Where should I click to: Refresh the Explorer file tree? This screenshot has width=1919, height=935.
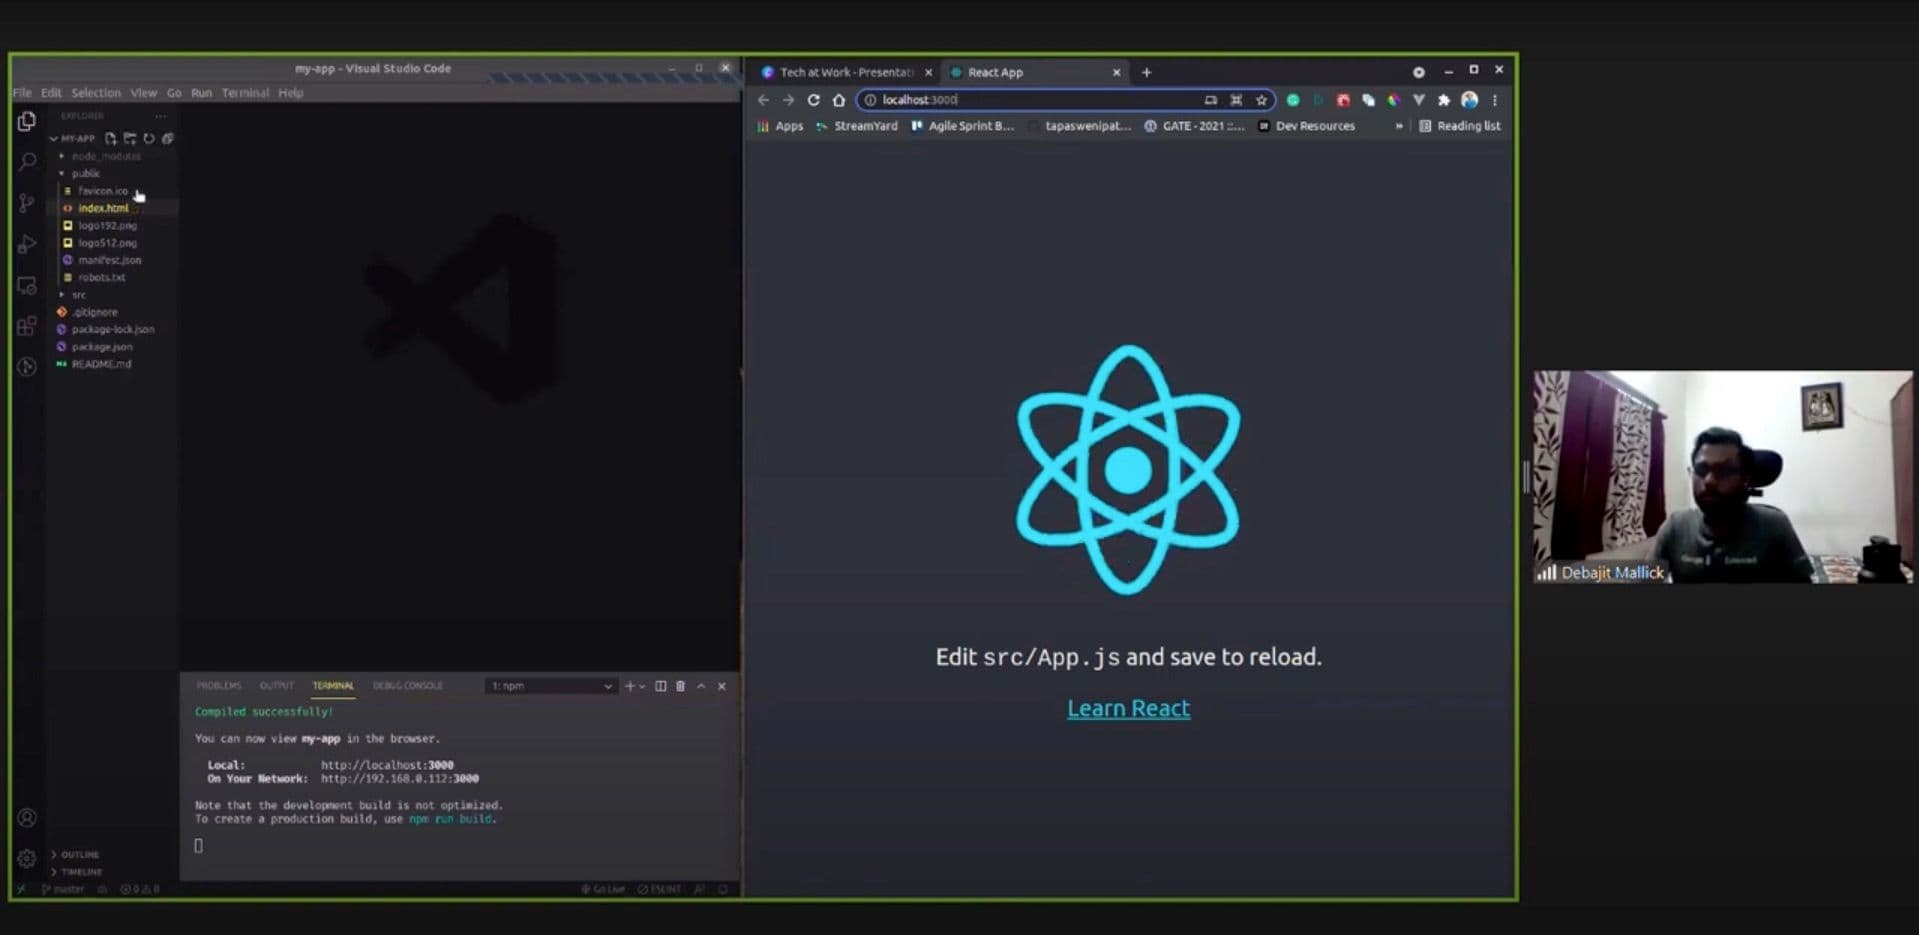[149, 139]
